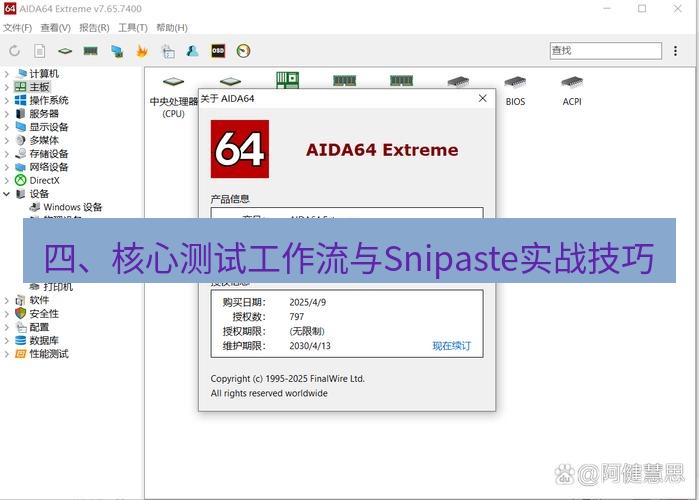This screenshot has height=500, width=699.
Task: Open the 工具(T) menu
Action: click(x=133, y=28)
